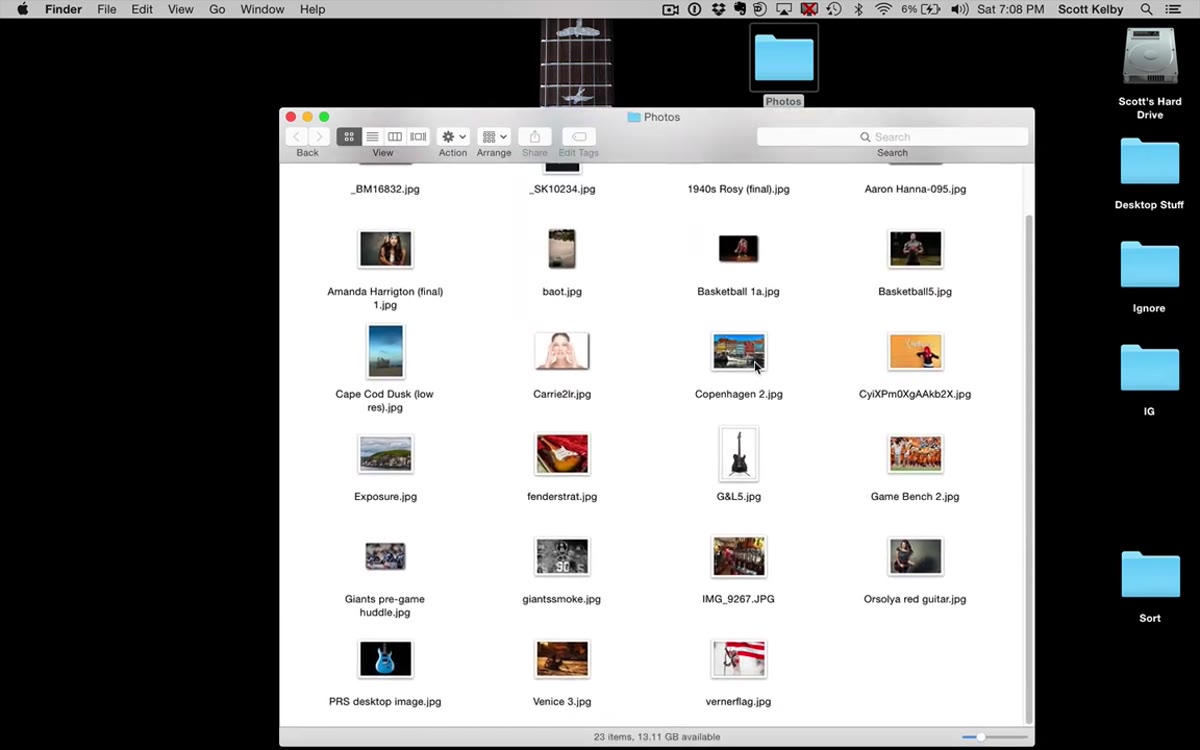
Task: Select G&L5.jpg guitar thumbnail
Action: [739, 454]
